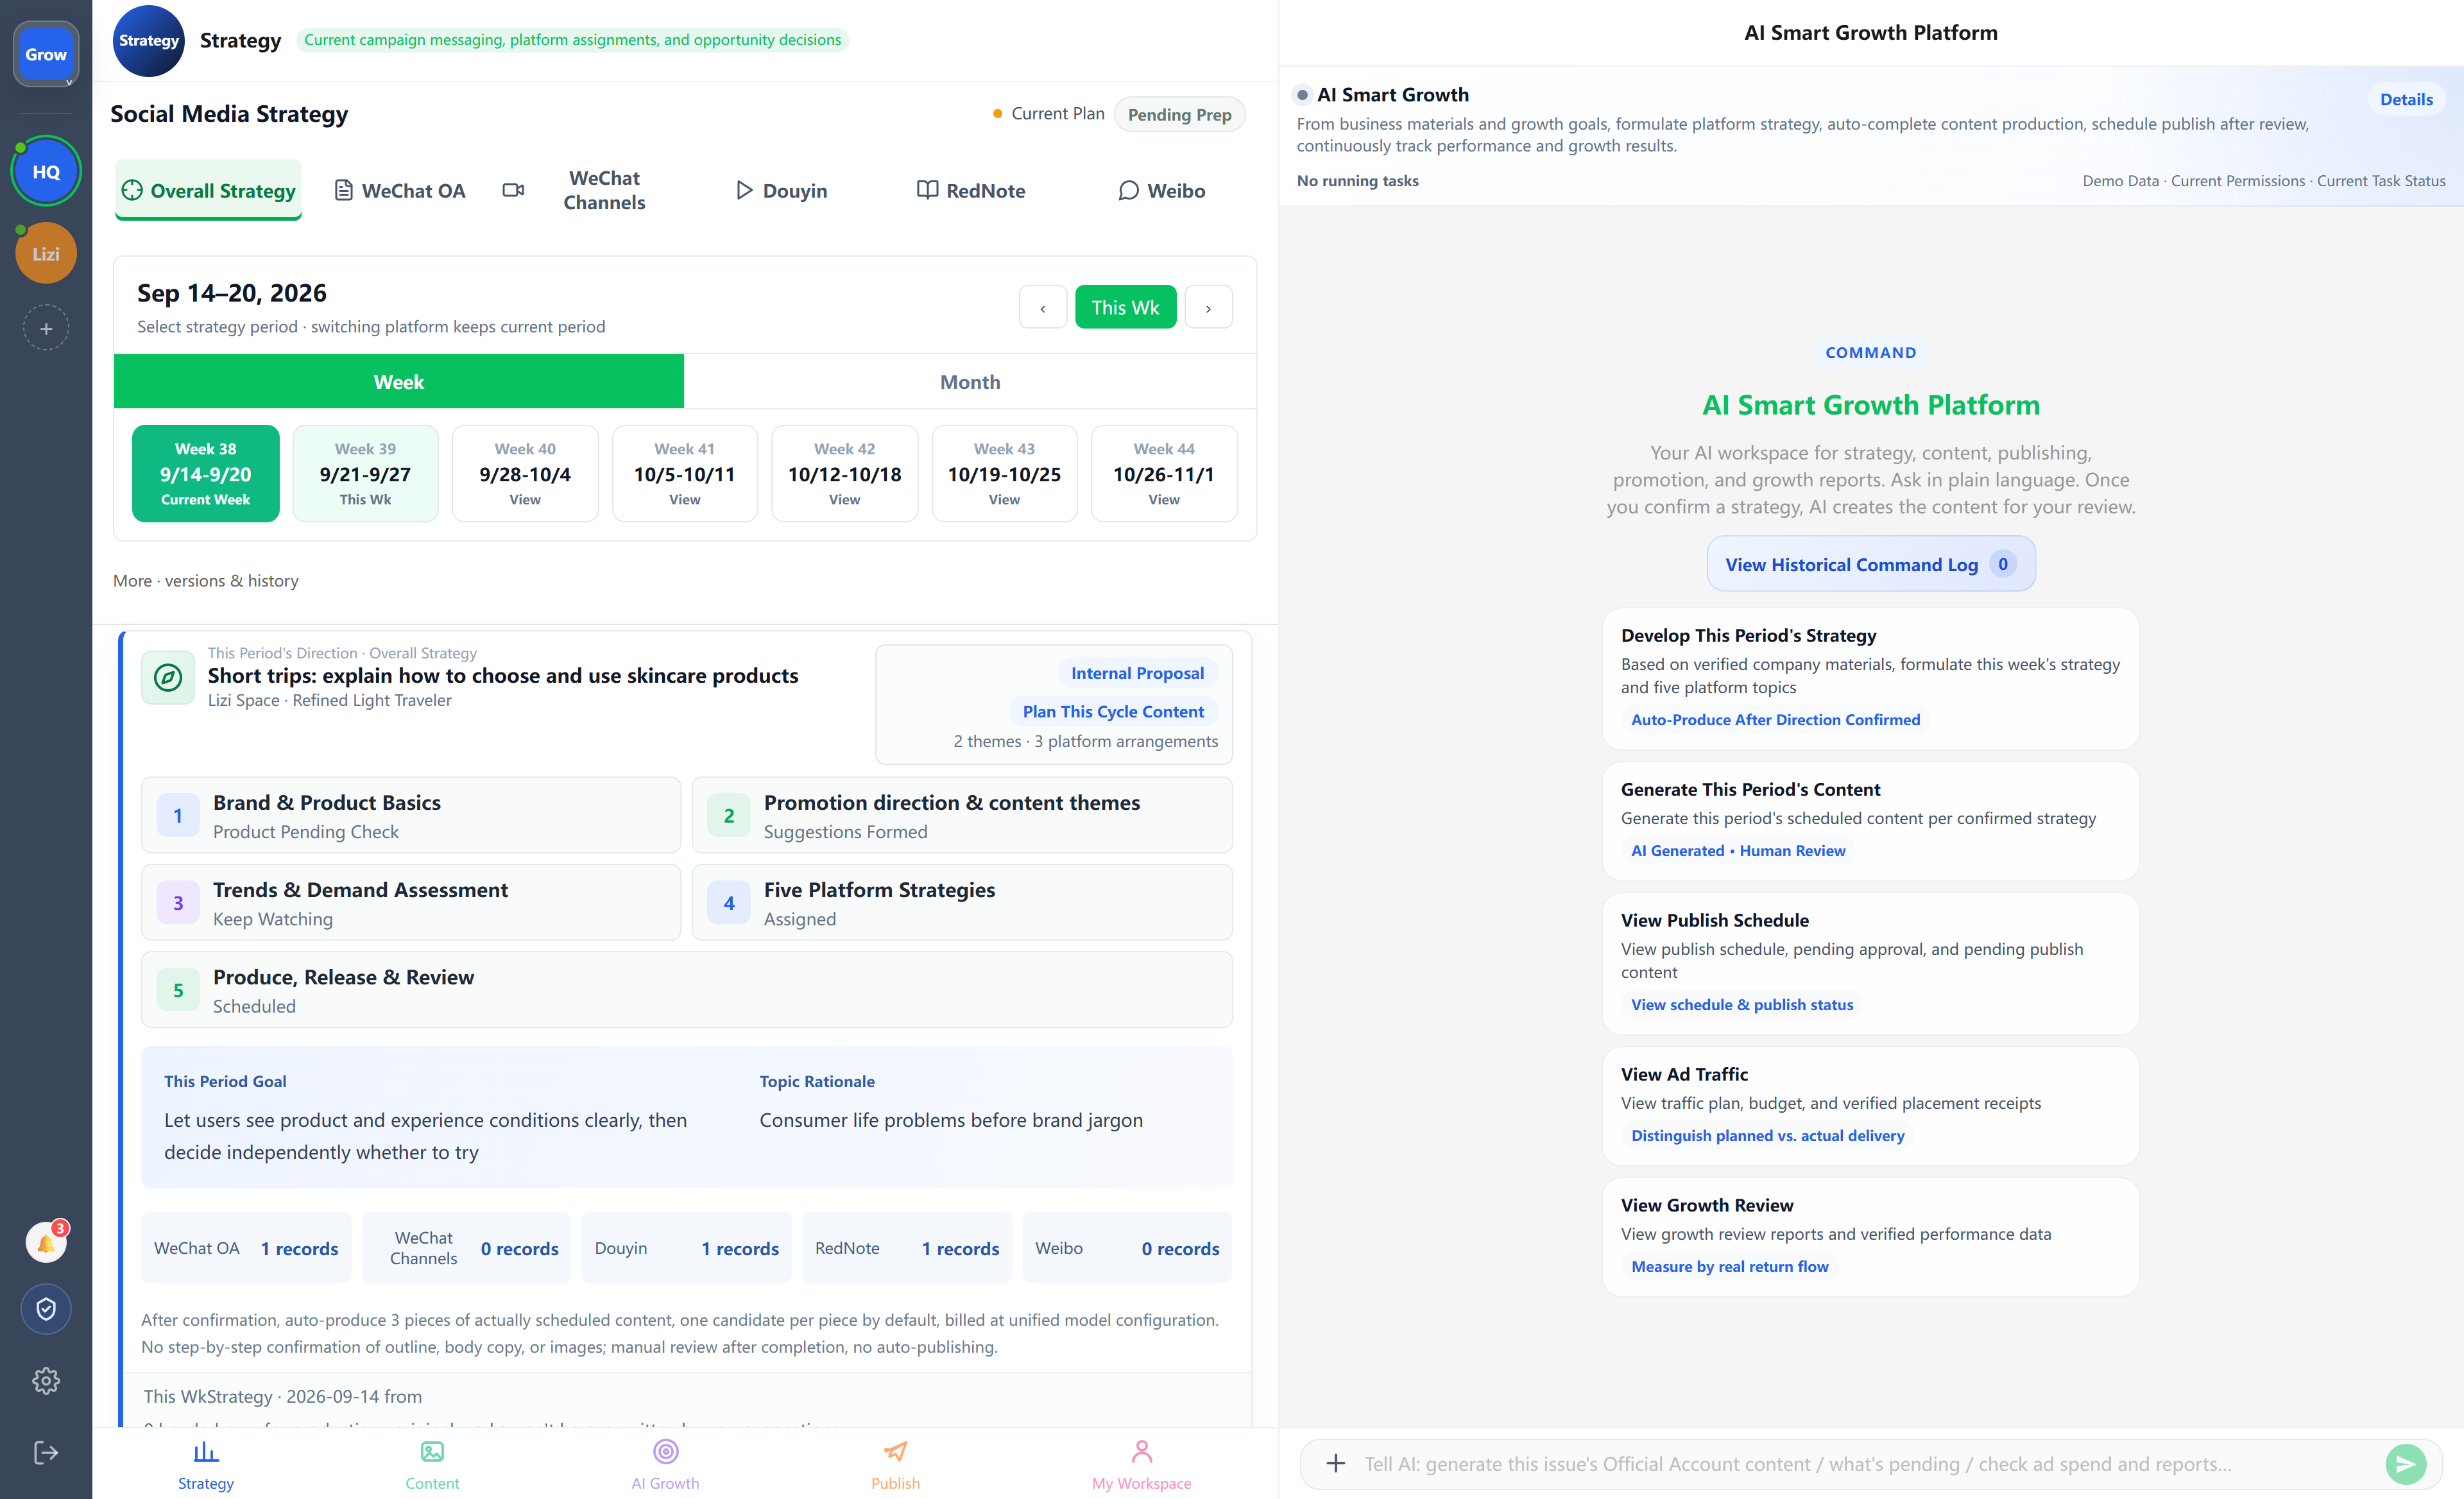
Task: Choose Generate This Period's Content command card
Action: [x=1870, y=820]
